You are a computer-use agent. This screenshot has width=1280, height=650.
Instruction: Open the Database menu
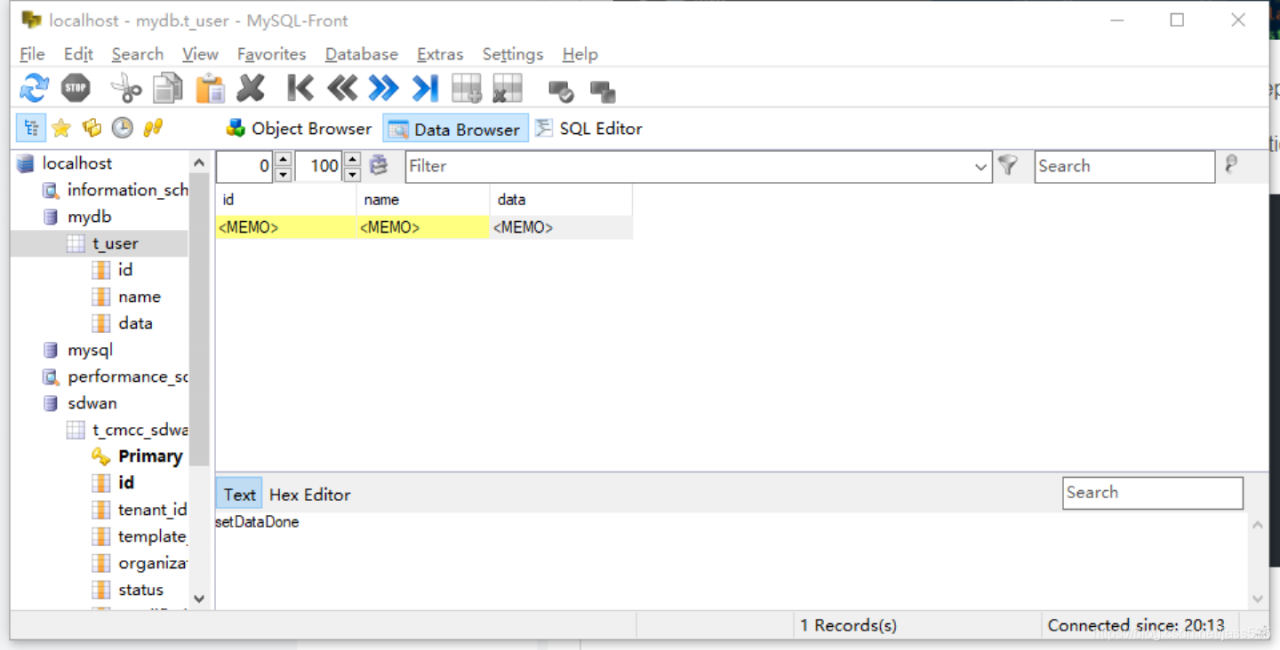361,54
